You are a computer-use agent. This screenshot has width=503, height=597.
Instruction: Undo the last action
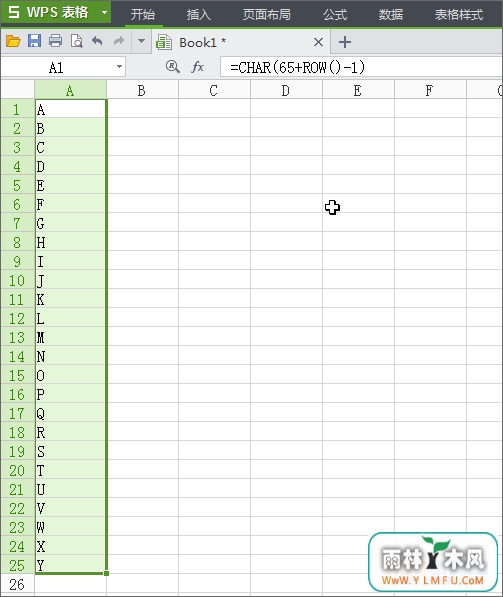[97, 40]
